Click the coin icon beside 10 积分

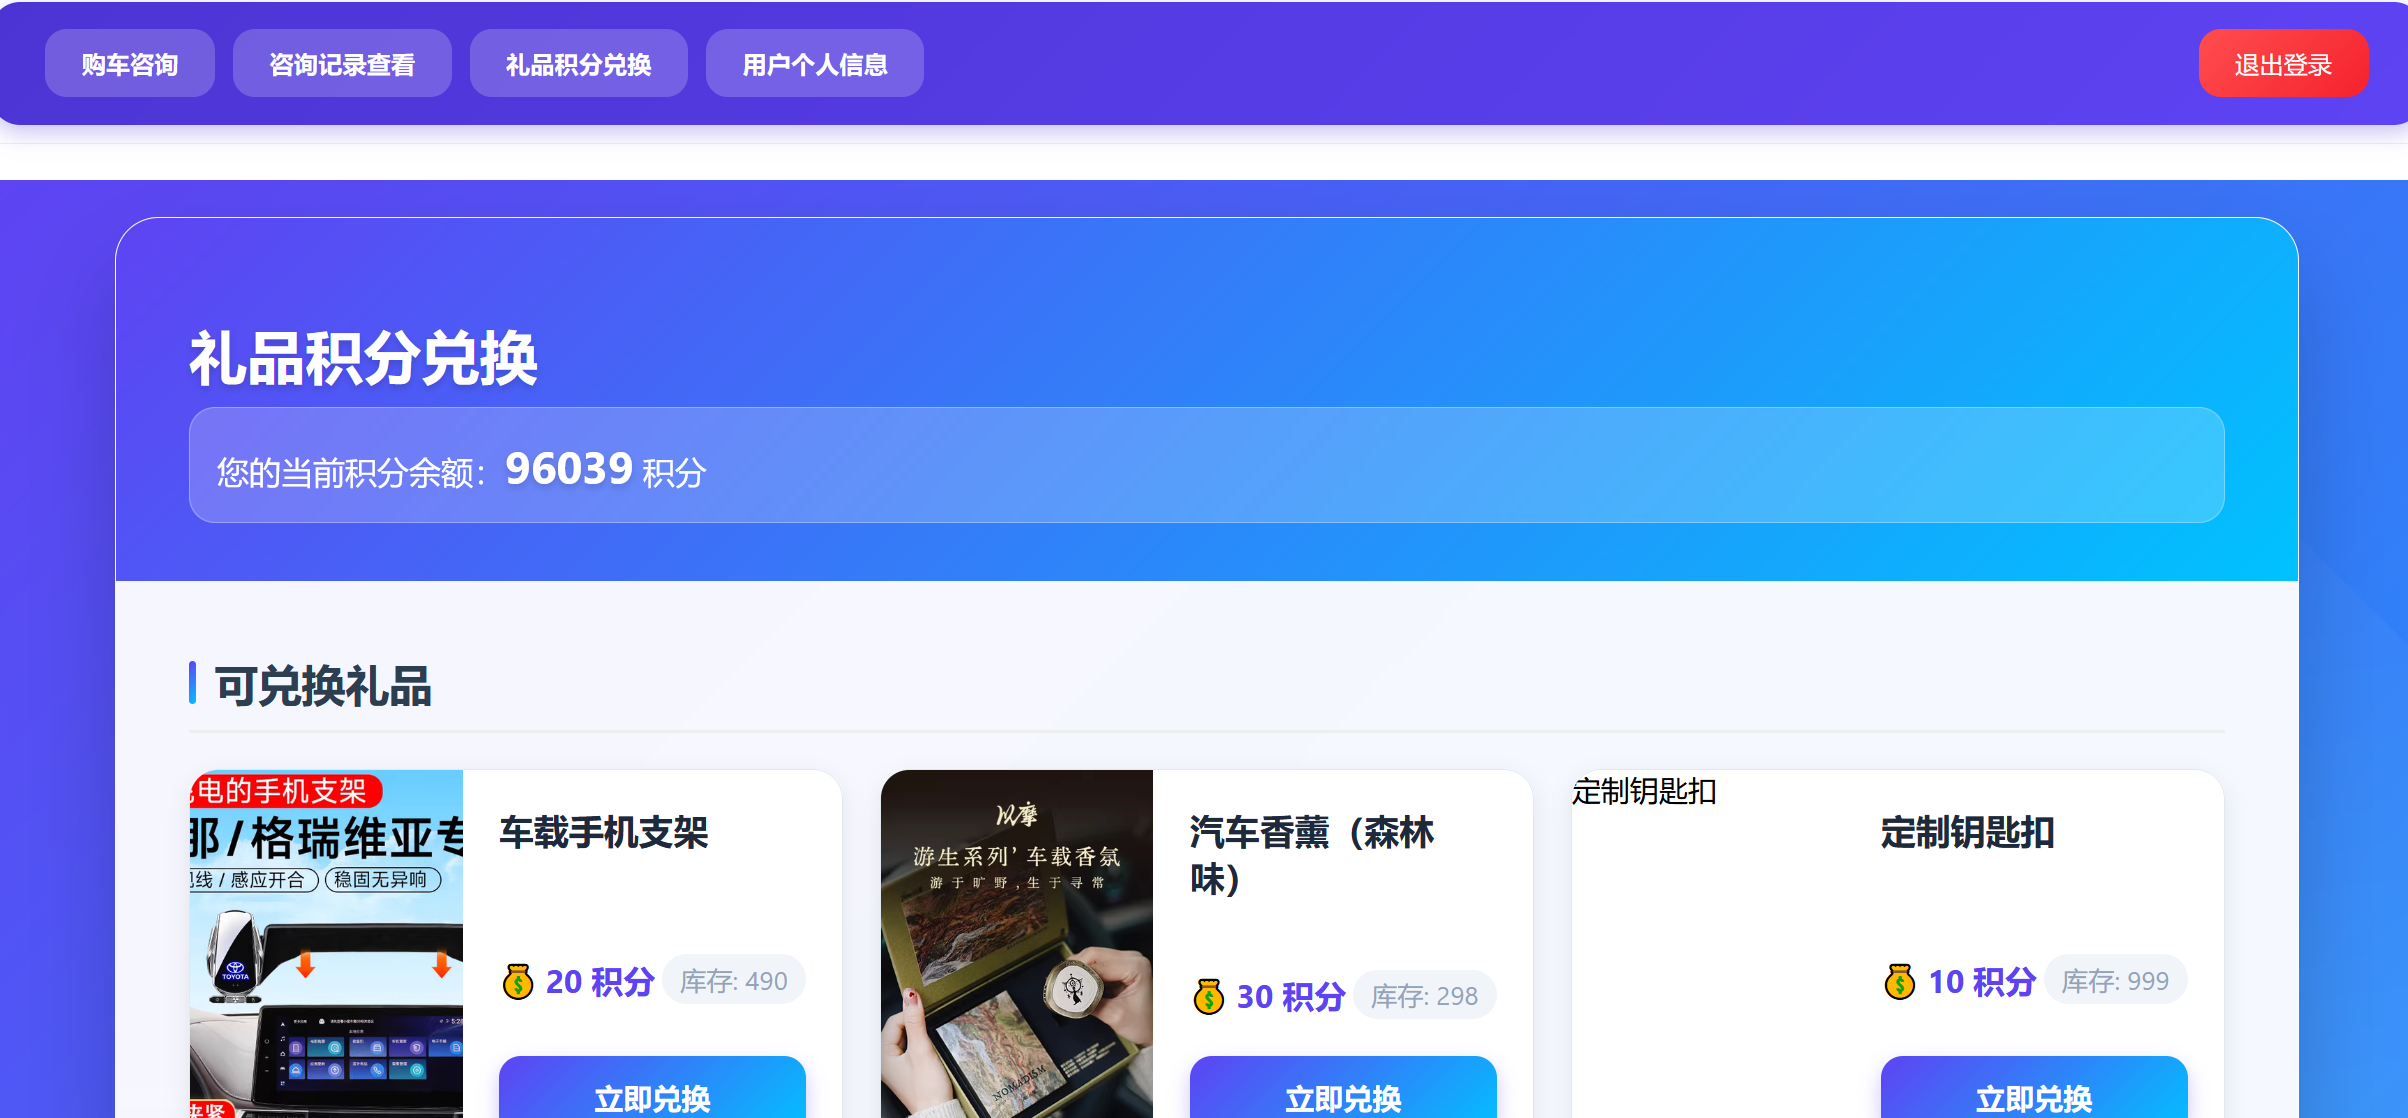[x=1900, y=982]
